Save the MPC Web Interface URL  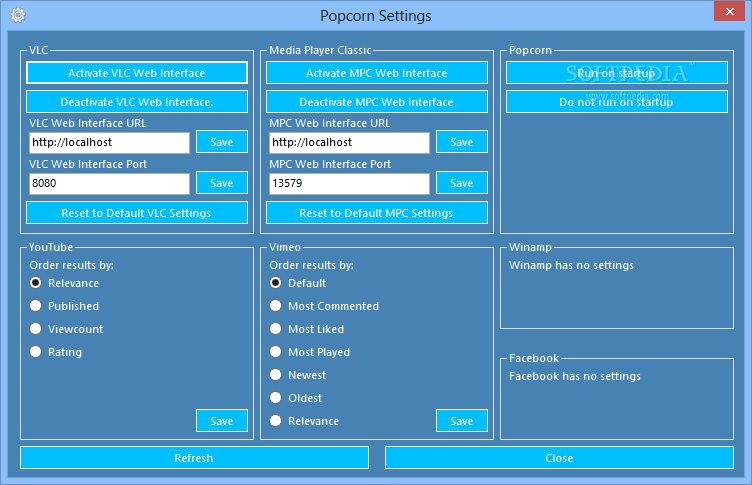(x=462, y=142)
